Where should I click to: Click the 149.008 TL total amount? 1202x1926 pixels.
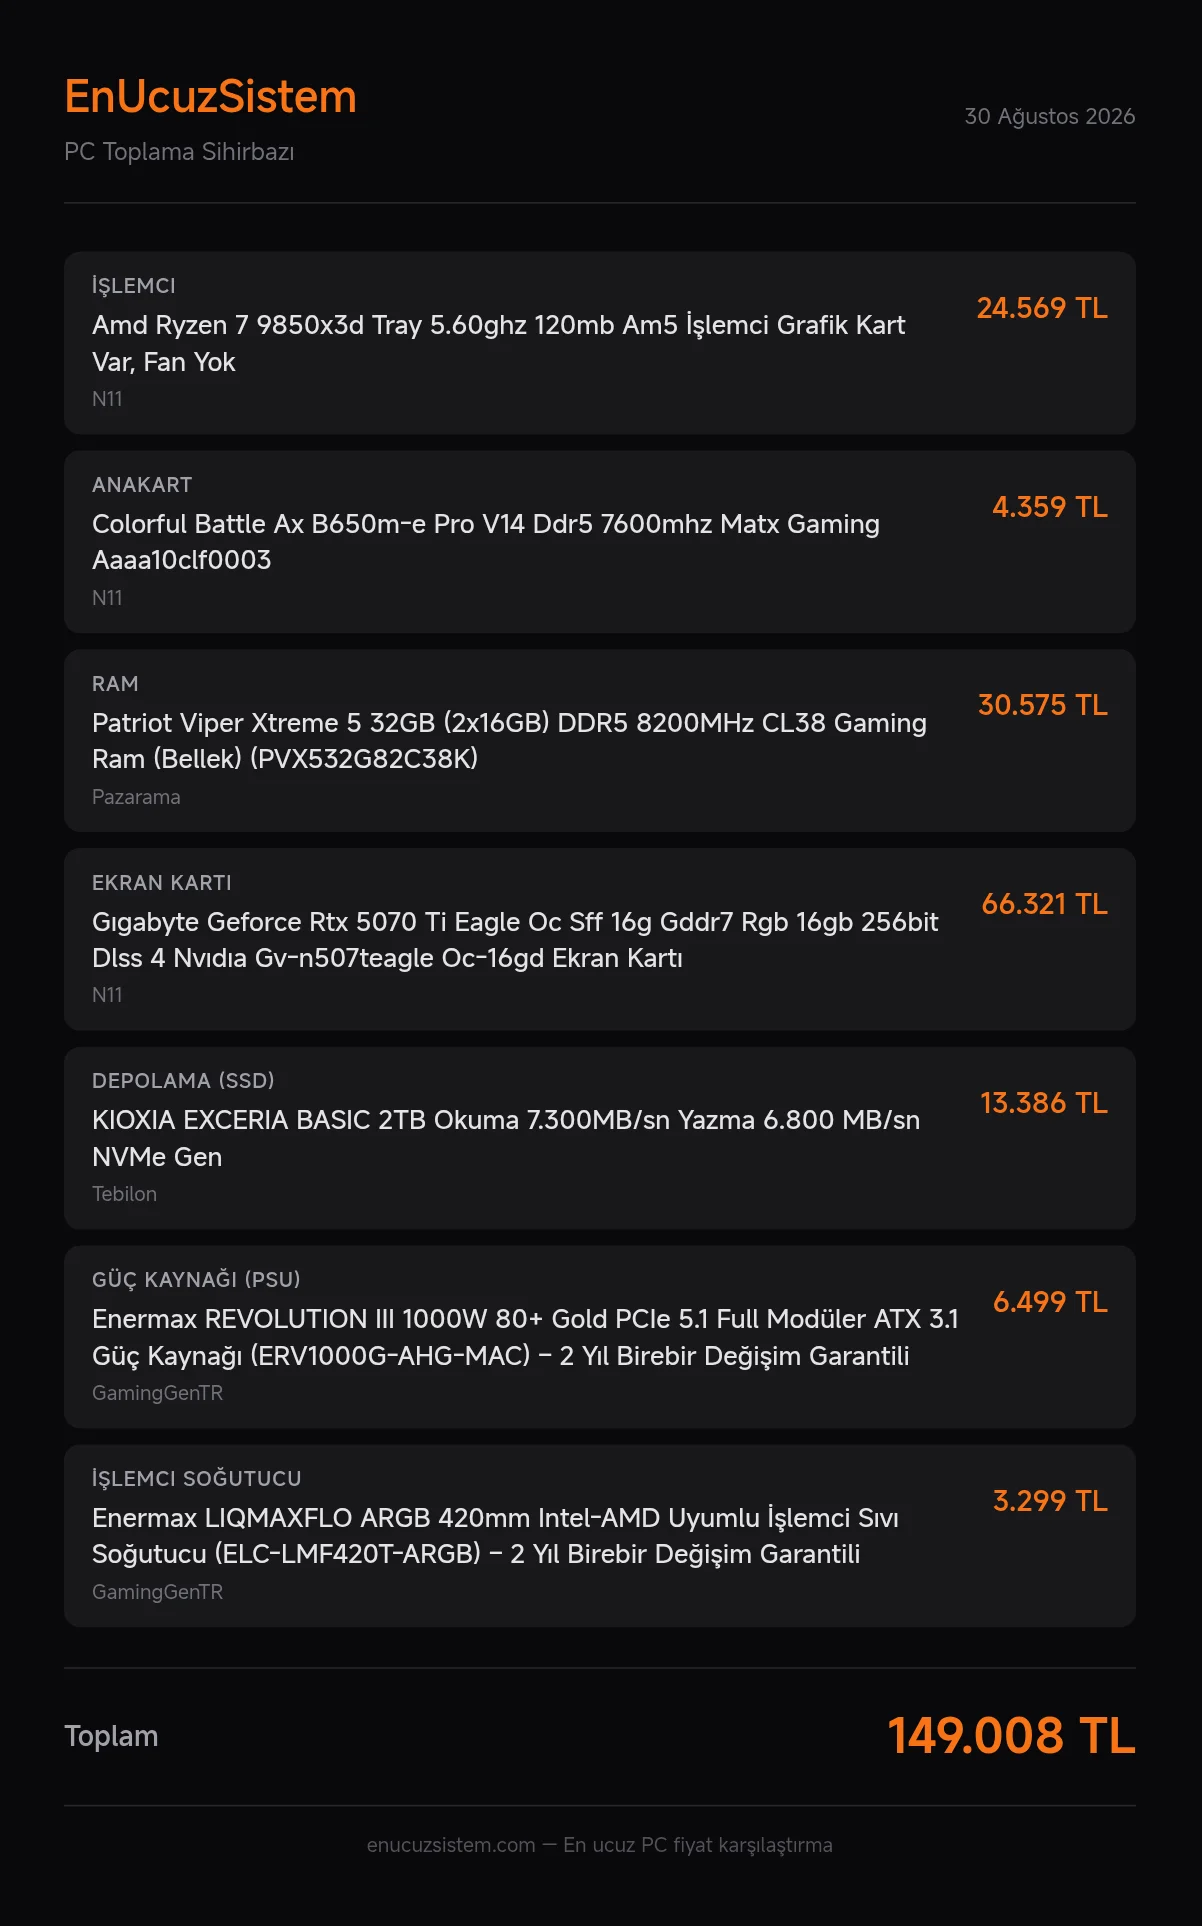[x=1011, y=1736]
